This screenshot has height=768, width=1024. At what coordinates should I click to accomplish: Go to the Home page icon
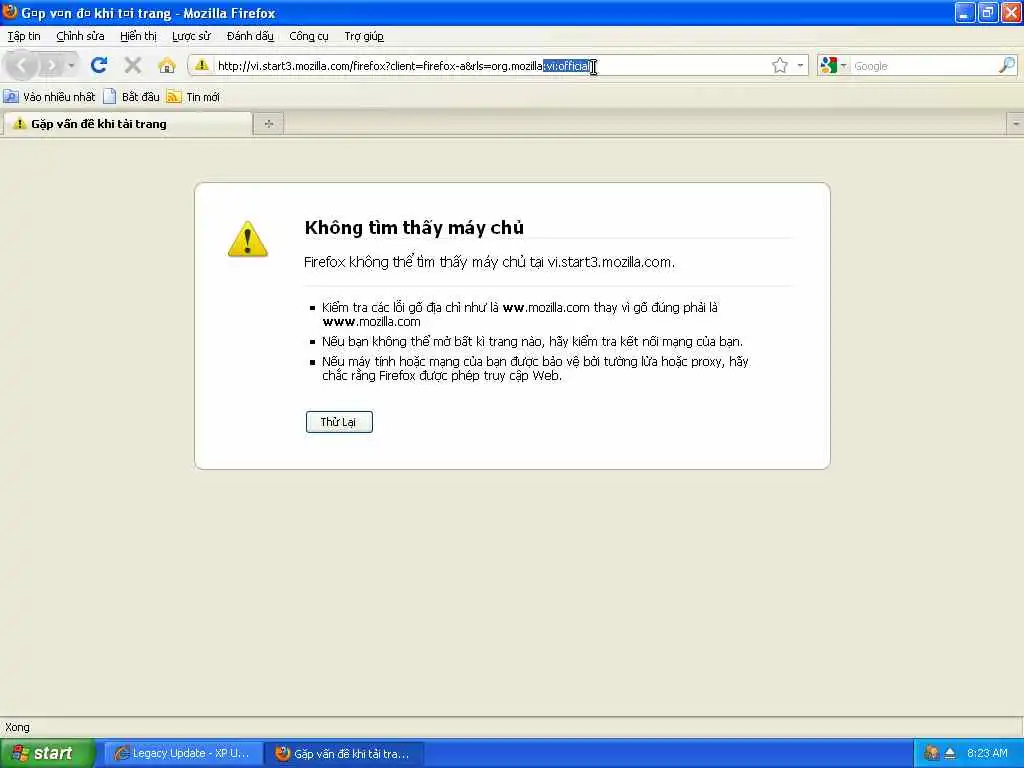tap(167, 65)
